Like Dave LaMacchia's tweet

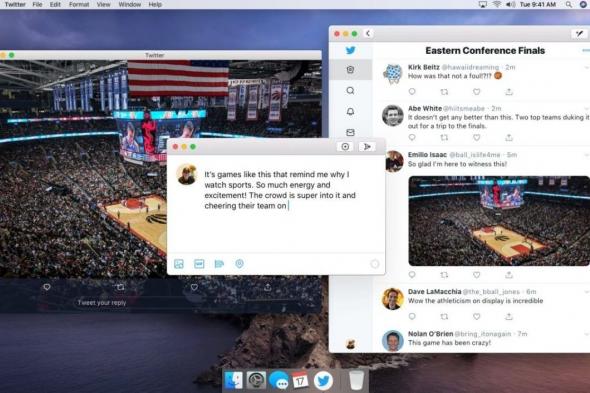[x=477, y=316]
